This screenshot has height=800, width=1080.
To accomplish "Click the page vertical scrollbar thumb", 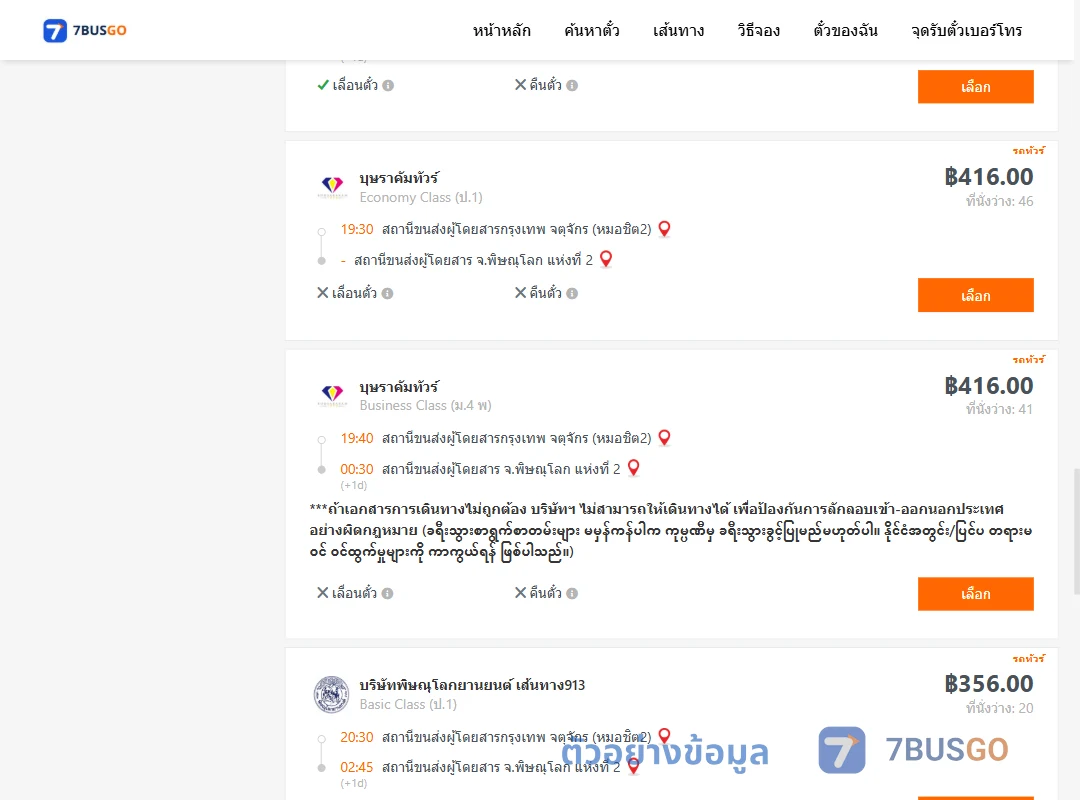I will (x=1076, y=531).
